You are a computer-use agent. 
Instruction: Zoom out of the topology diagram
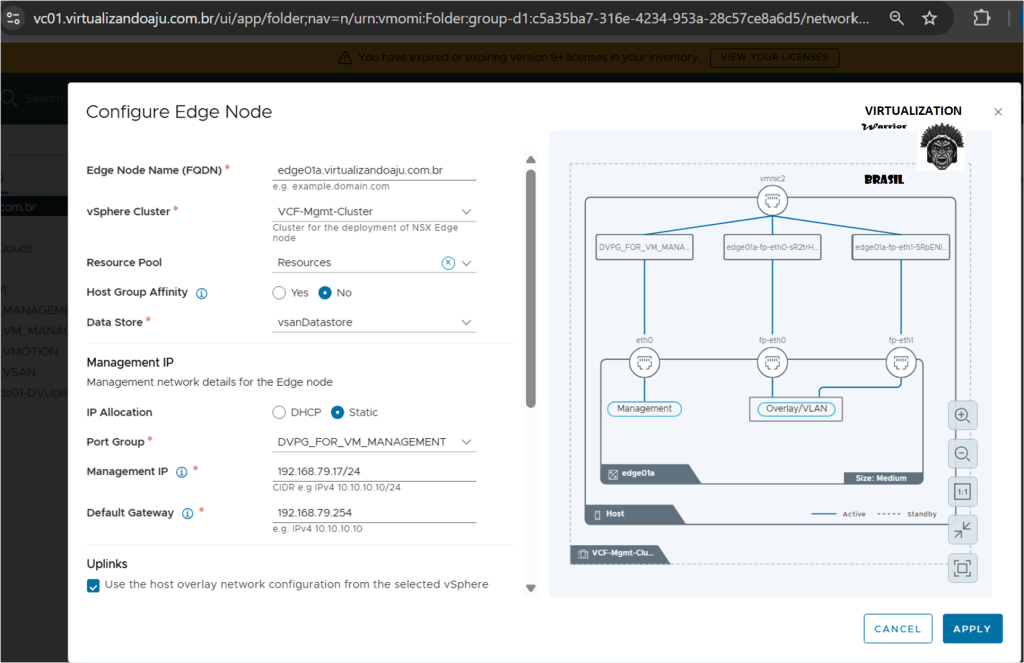tap(962, 453)
